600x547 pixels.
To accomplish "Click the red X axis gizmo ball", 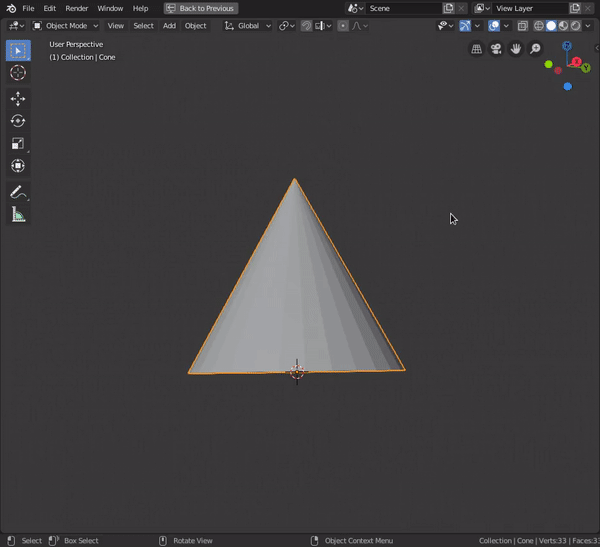I will coord(576,61).
